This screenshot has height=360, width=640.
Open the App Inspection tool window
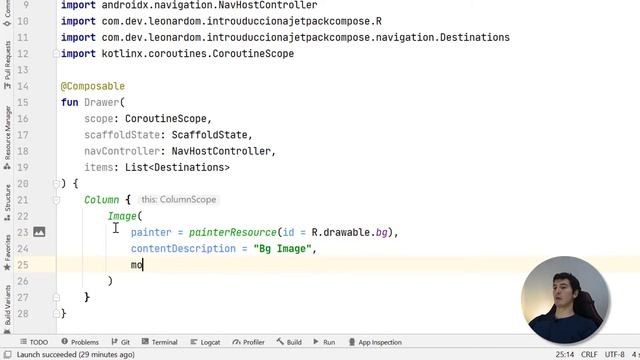coord(375,342)
